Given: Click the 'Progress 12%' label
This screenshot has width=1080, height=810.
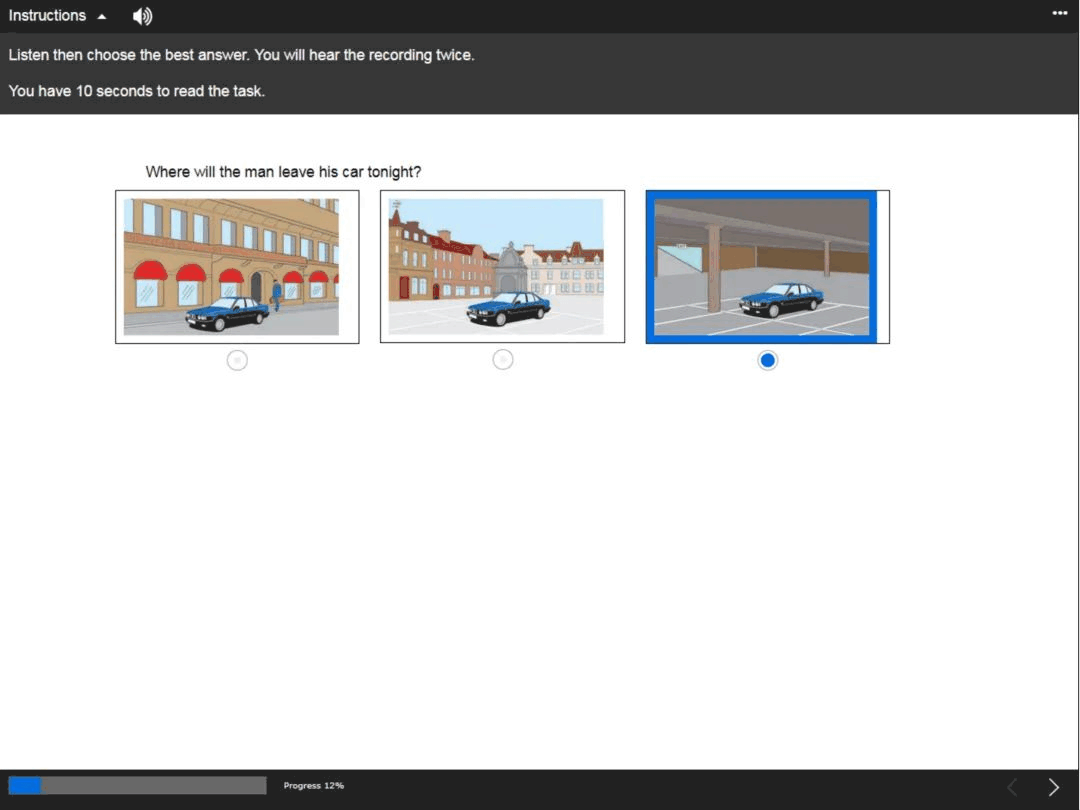Looking at the screenshot, I should pyautogui.click(x=313, y=785).
